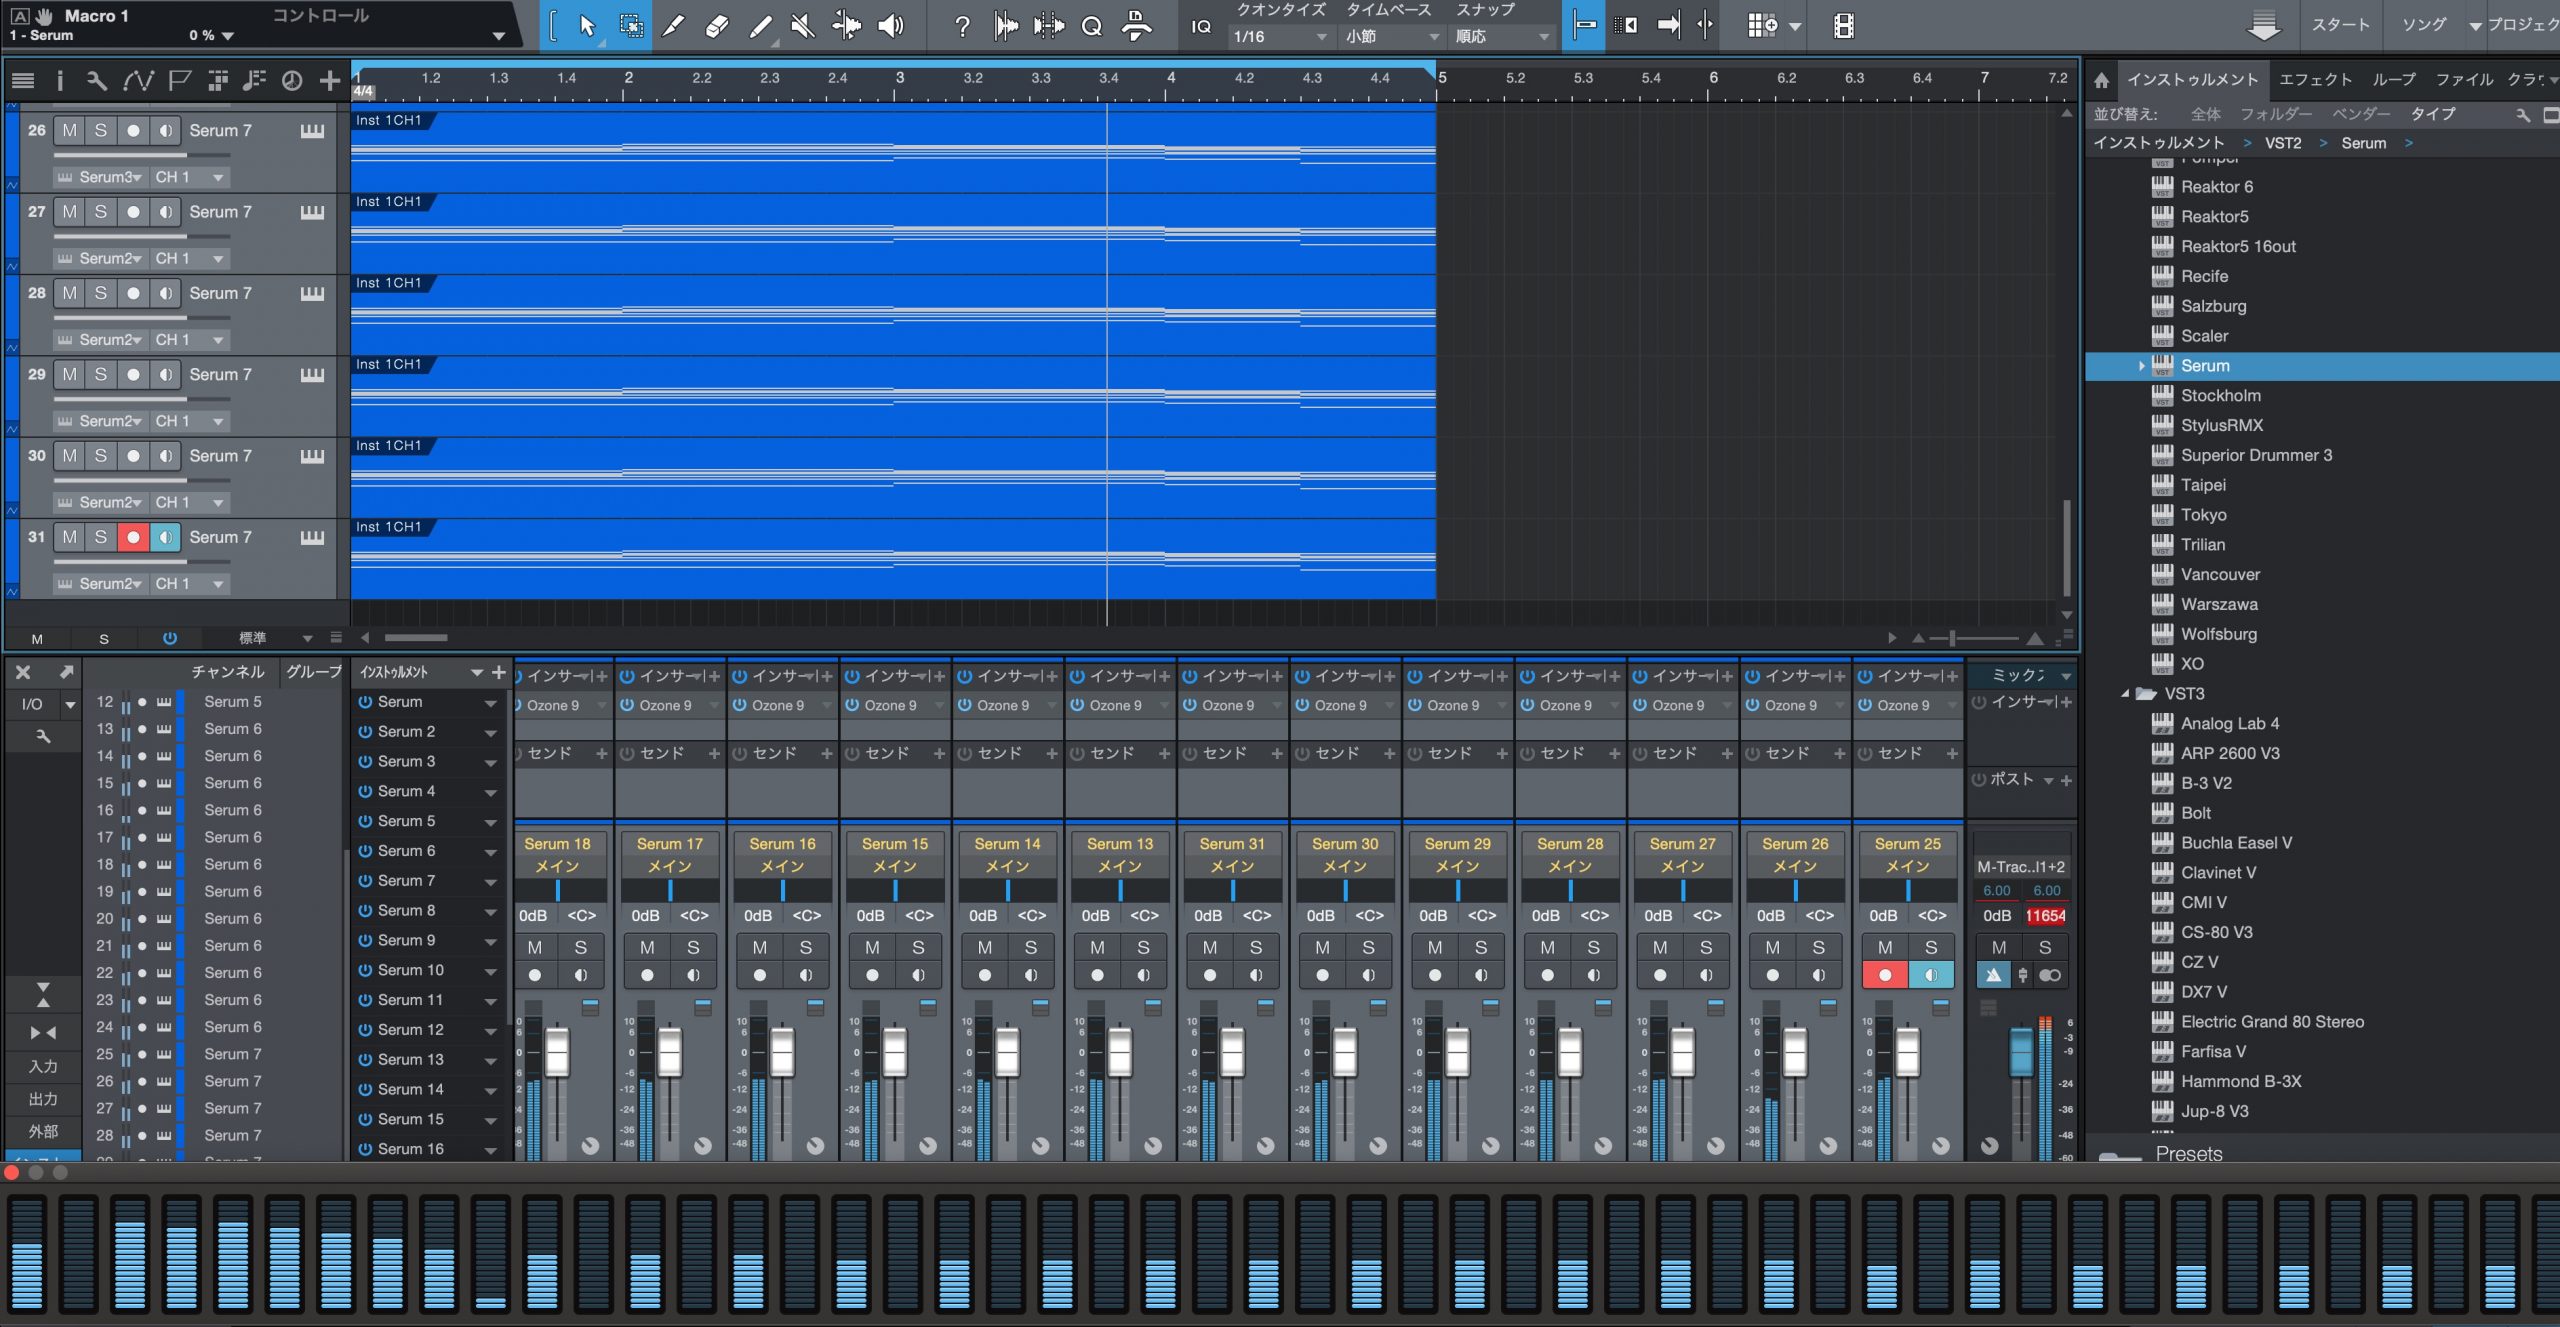Expand the Serum item in the browser
2560x1327 pixels.
click(2141, 366)
